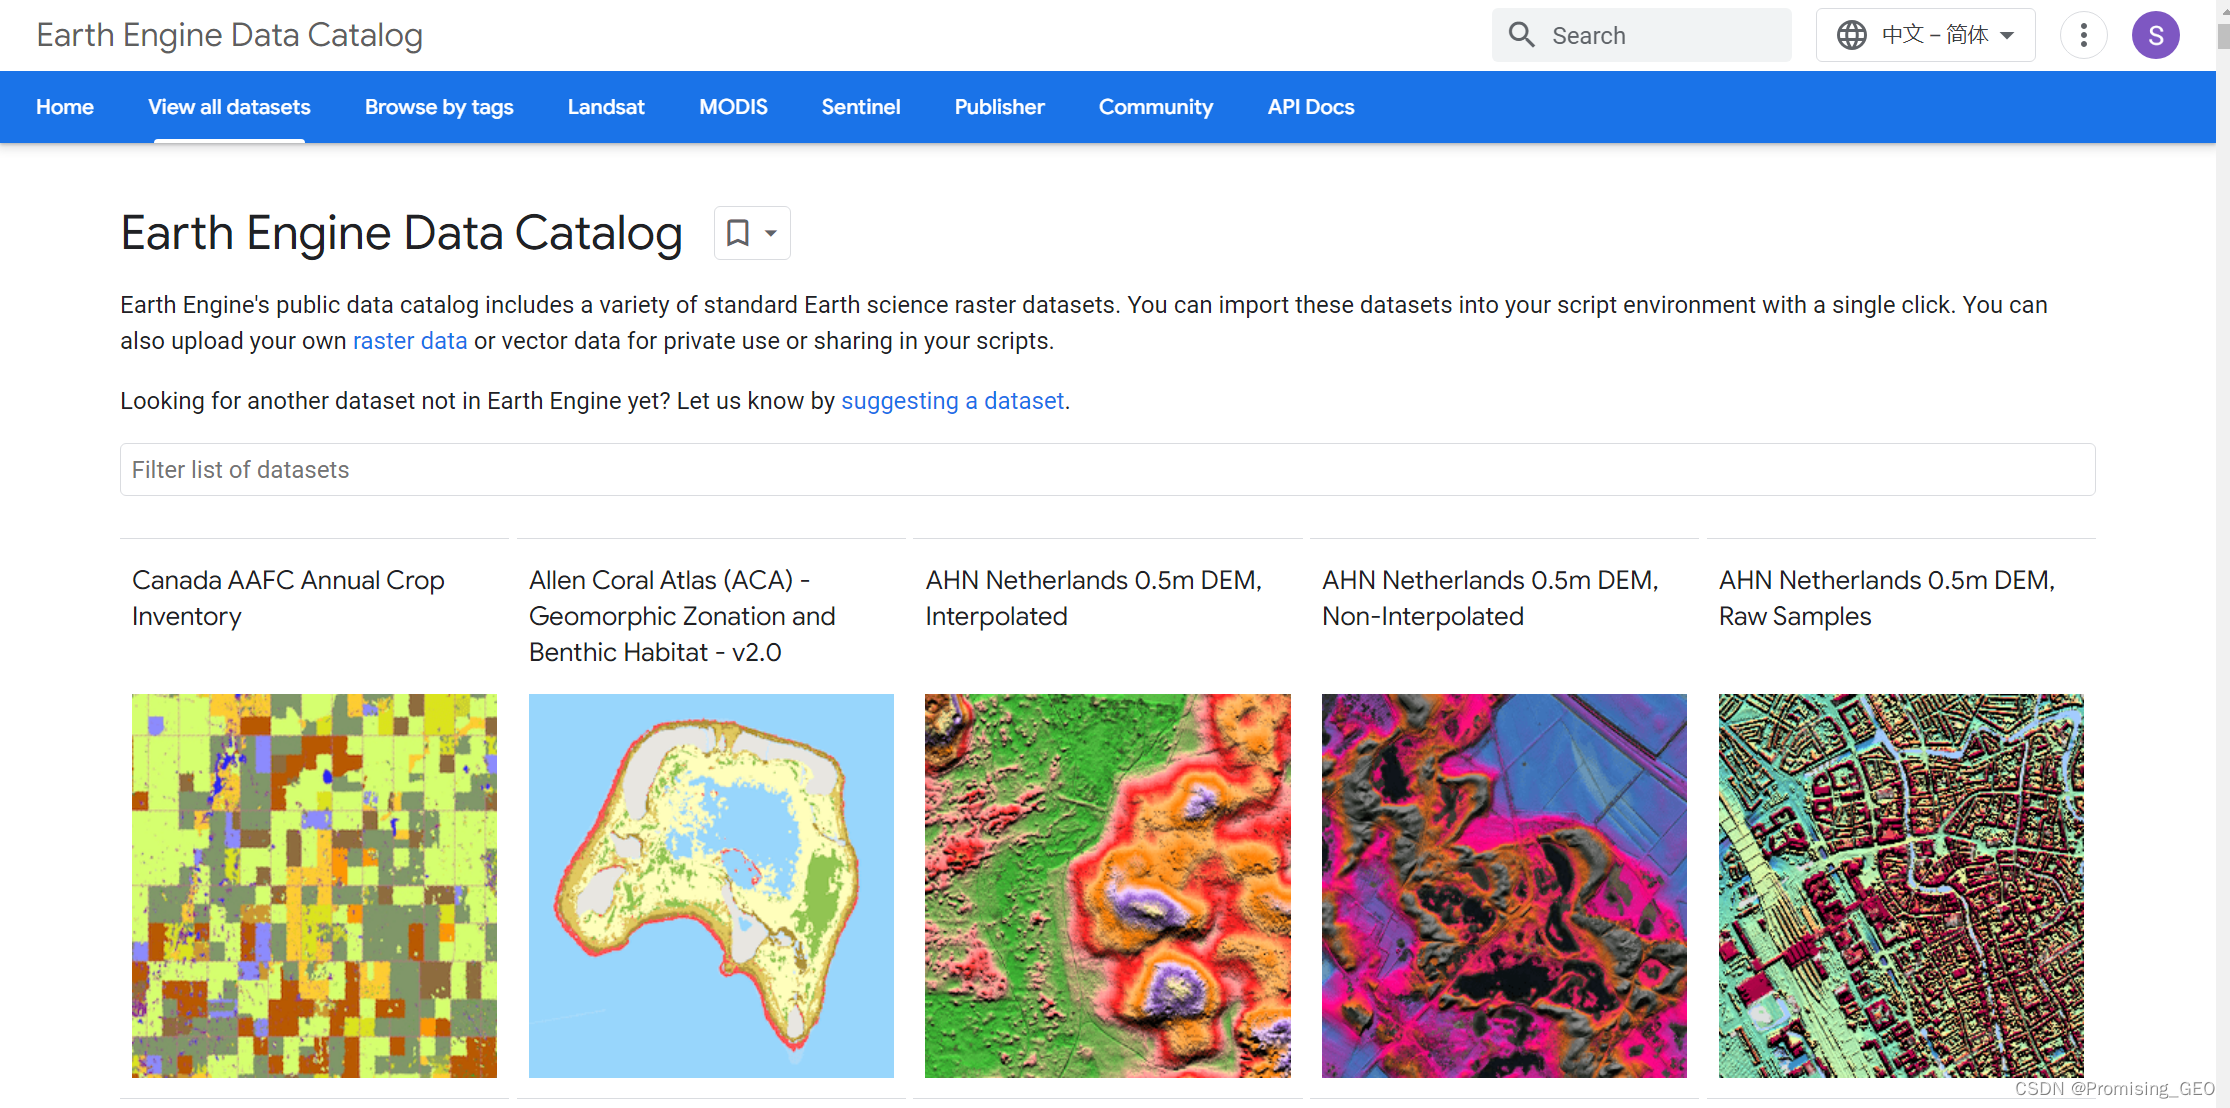Switch to the Browse by tags tab
The height and width of the screenshot is (1108, 2230).
point(438,107)
